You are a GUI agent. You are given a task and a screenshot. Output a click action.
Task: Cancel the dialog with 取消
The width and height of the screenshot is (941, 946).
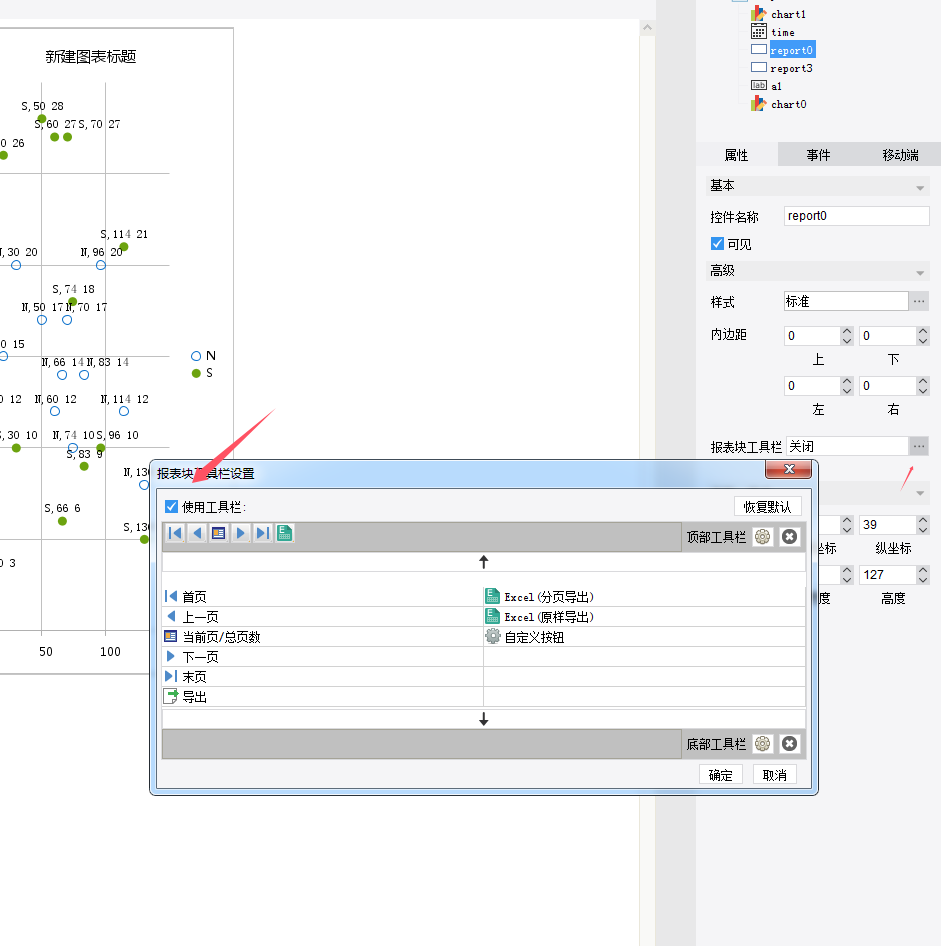point(775,775)
